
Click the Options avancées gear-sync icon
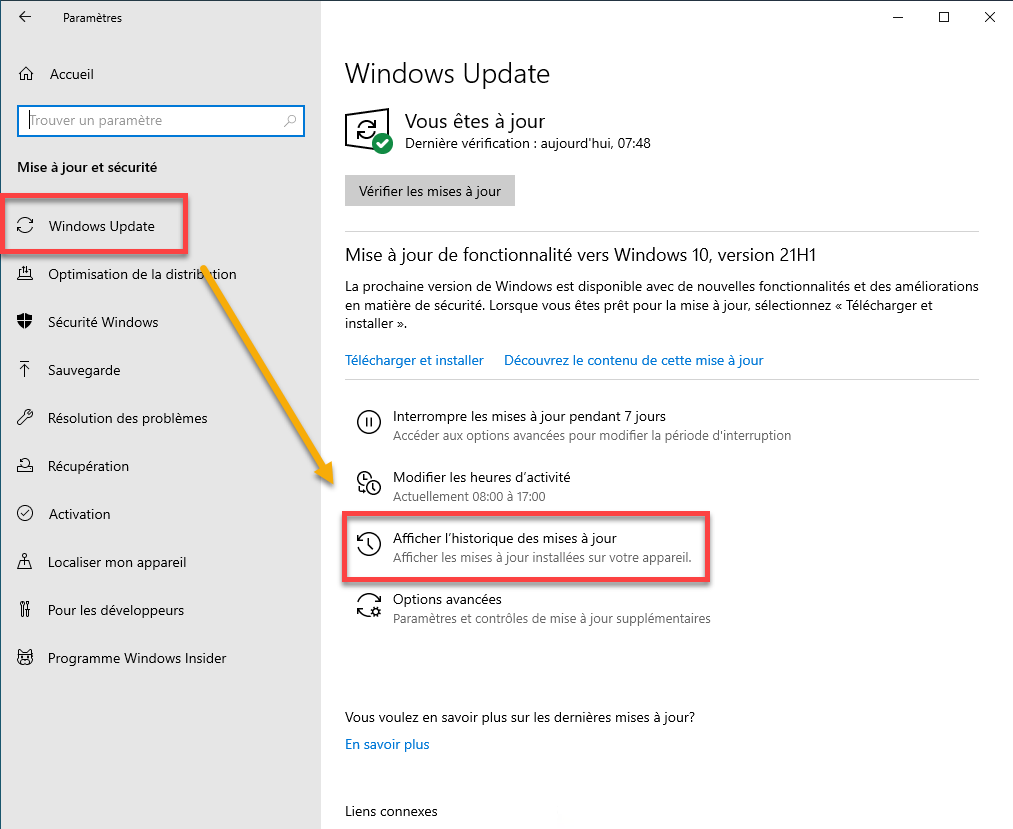(x=369, y=605)
